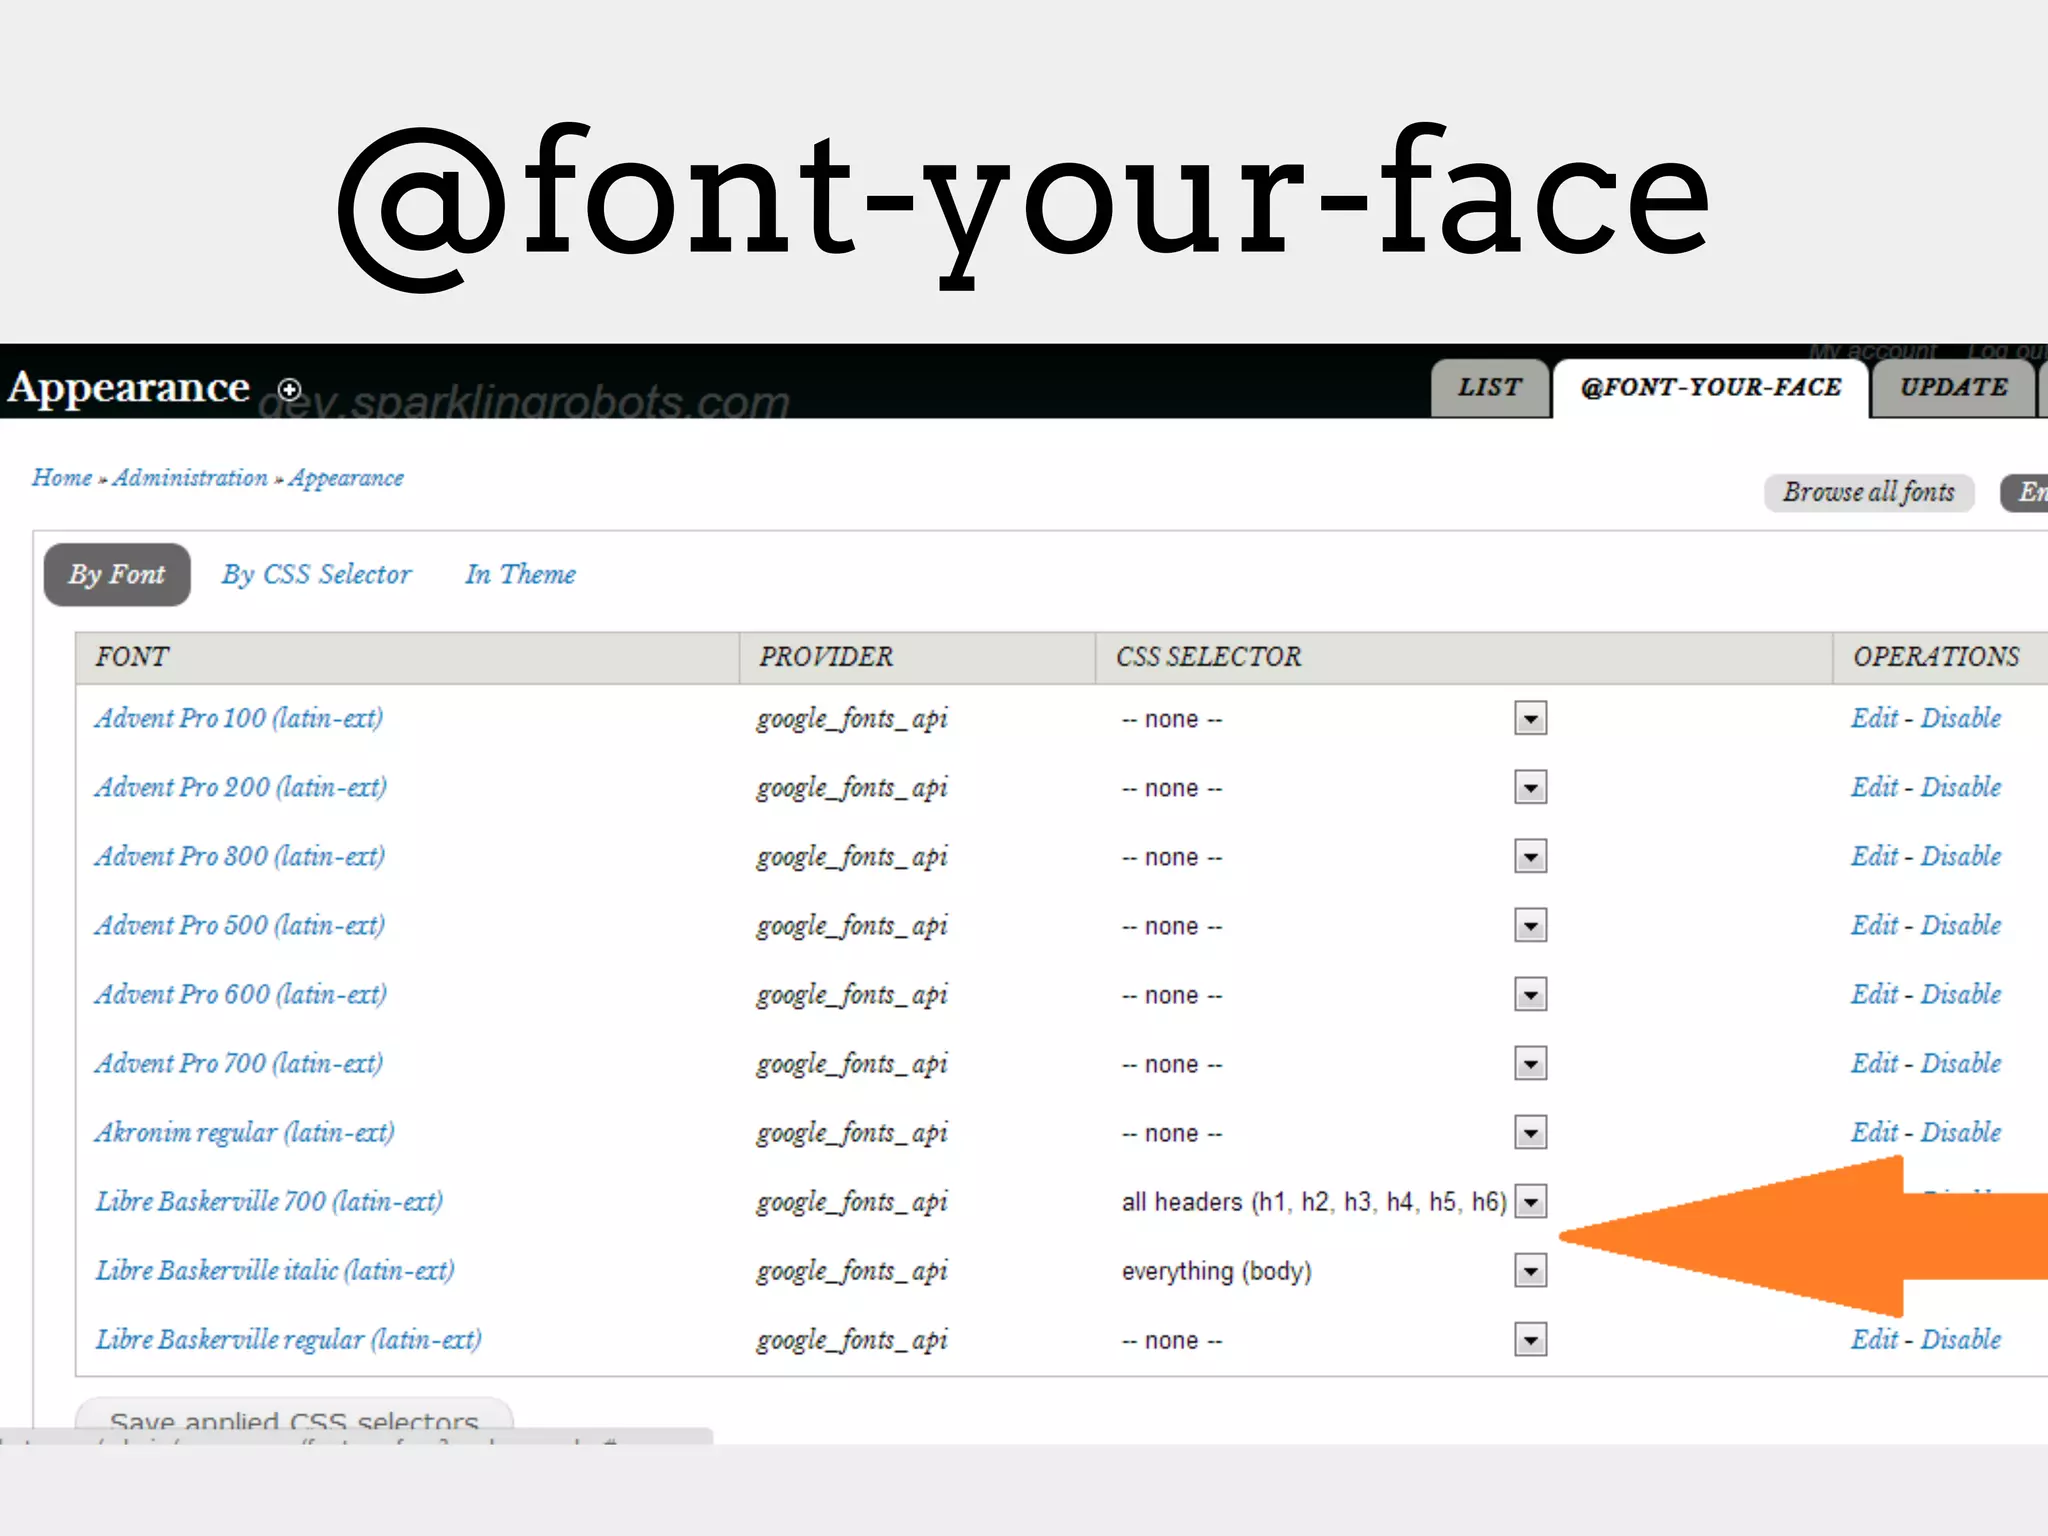Open the UPDATE tab

click(x=1954, y=388)
